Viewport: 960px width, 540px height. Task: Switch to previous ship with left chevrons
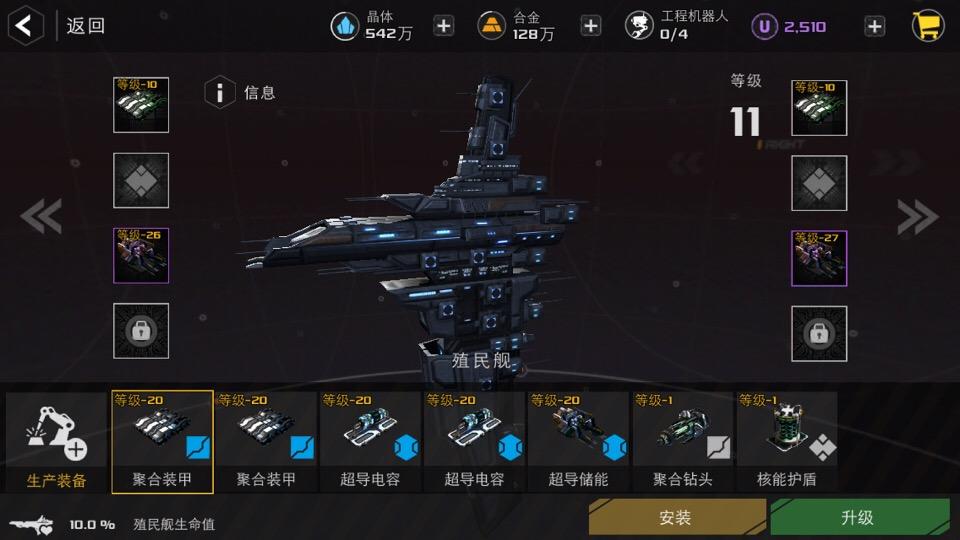tap(41, 216)
